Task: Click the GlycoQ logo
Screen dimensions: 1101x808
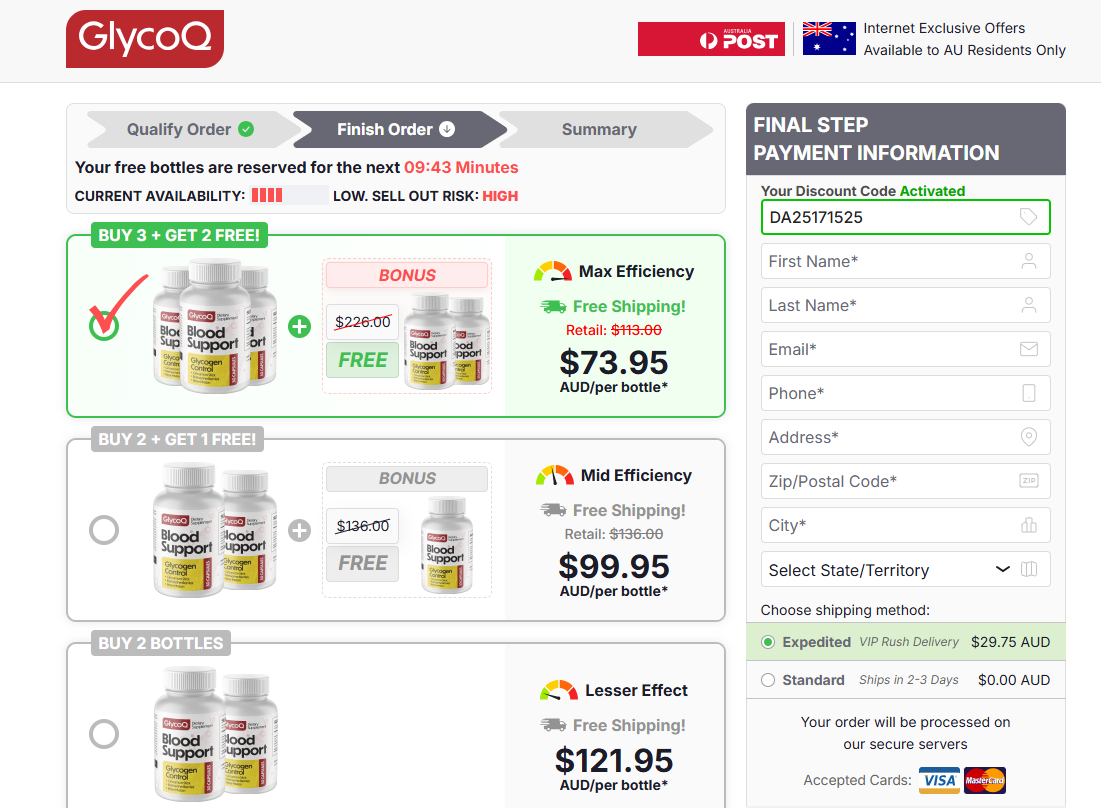Action: [144, 39]
